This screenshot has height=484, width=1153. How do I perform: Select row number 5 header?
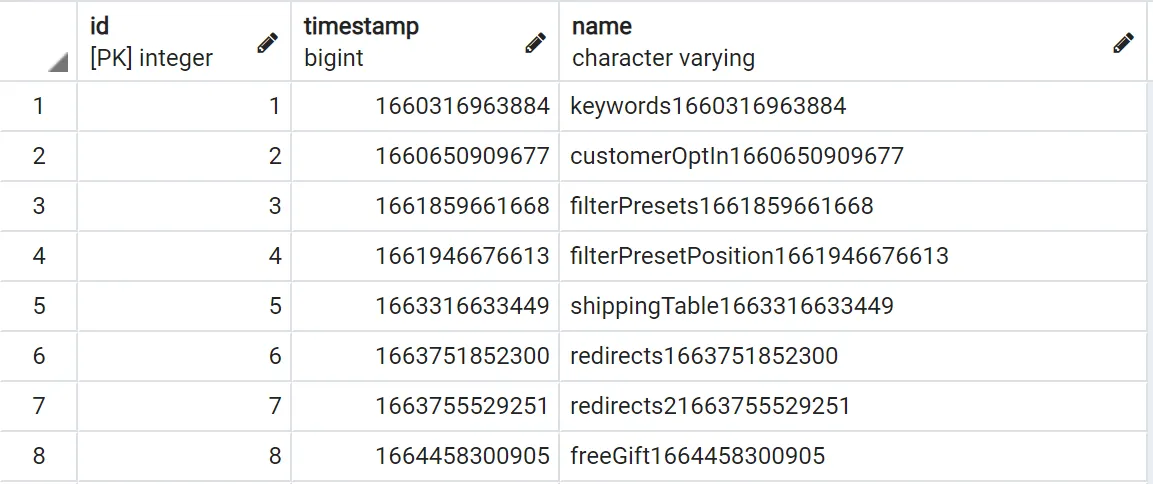[38, 305]
